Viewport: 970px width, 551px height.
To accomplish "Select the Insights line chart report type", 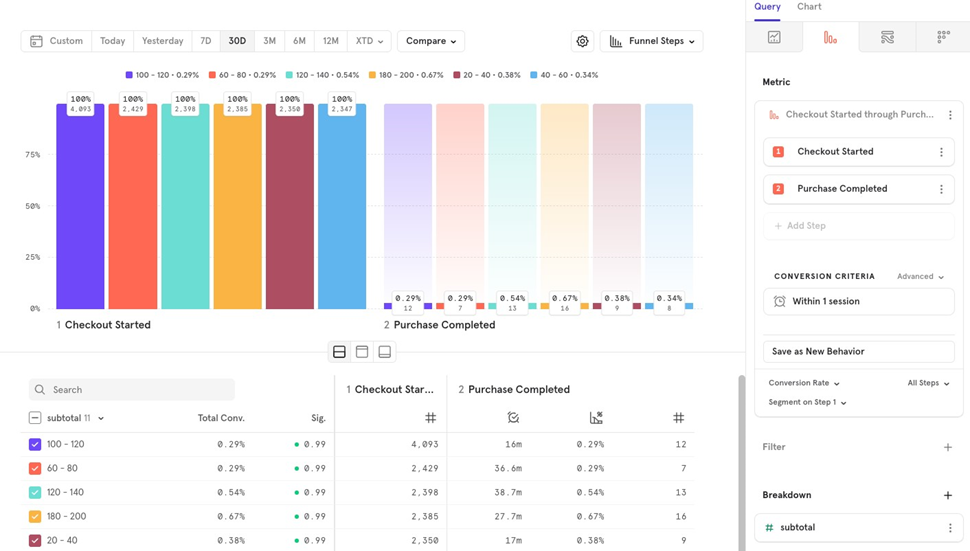I will pyautogui.click(x=774, y=37).
